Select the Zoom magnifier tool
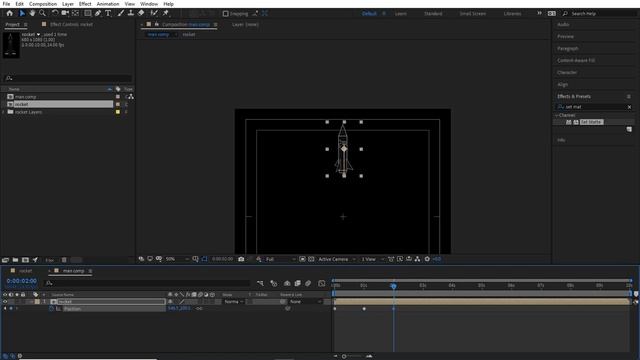 [x=42, y=13]
